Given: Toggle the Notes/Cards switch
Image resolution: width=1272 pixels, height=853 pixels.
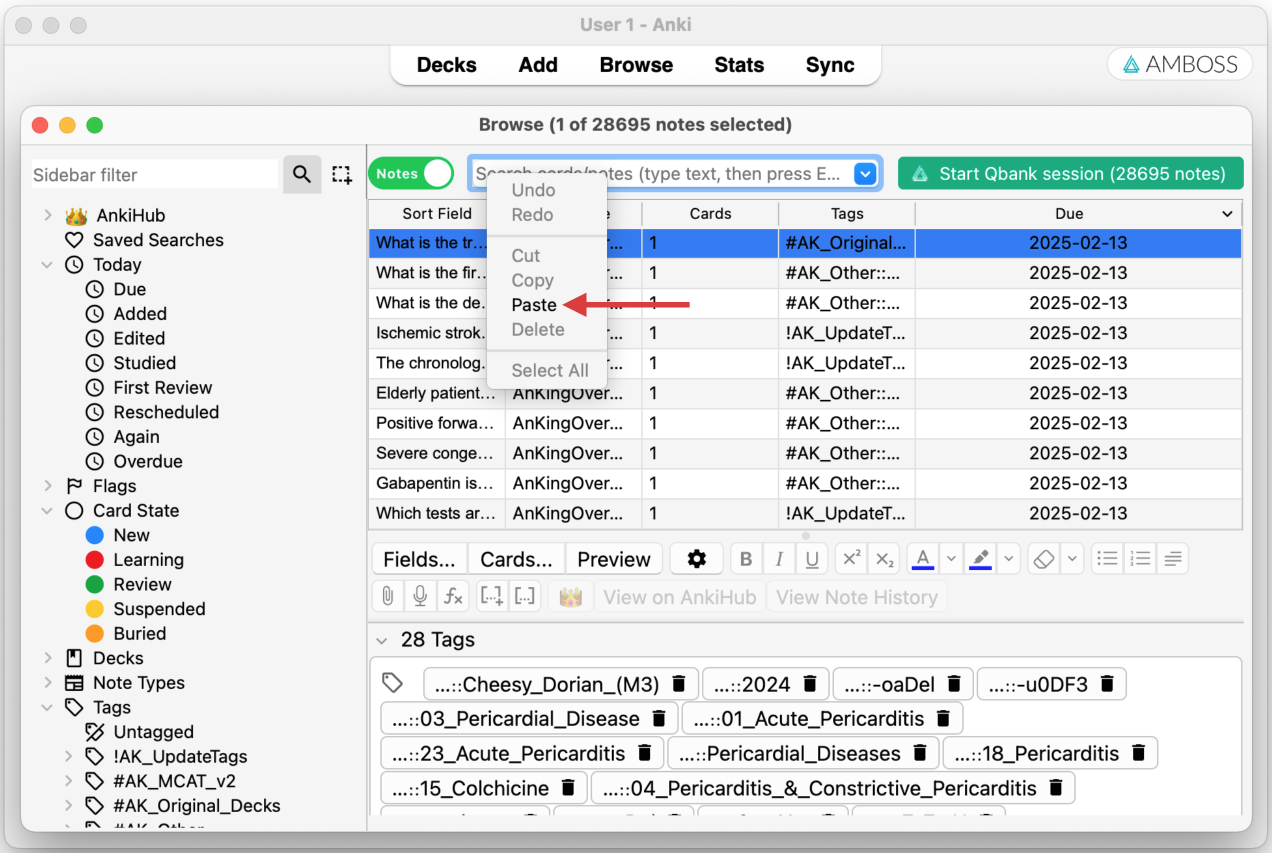Looking at the screenshot, I should (x=411, y=173).
